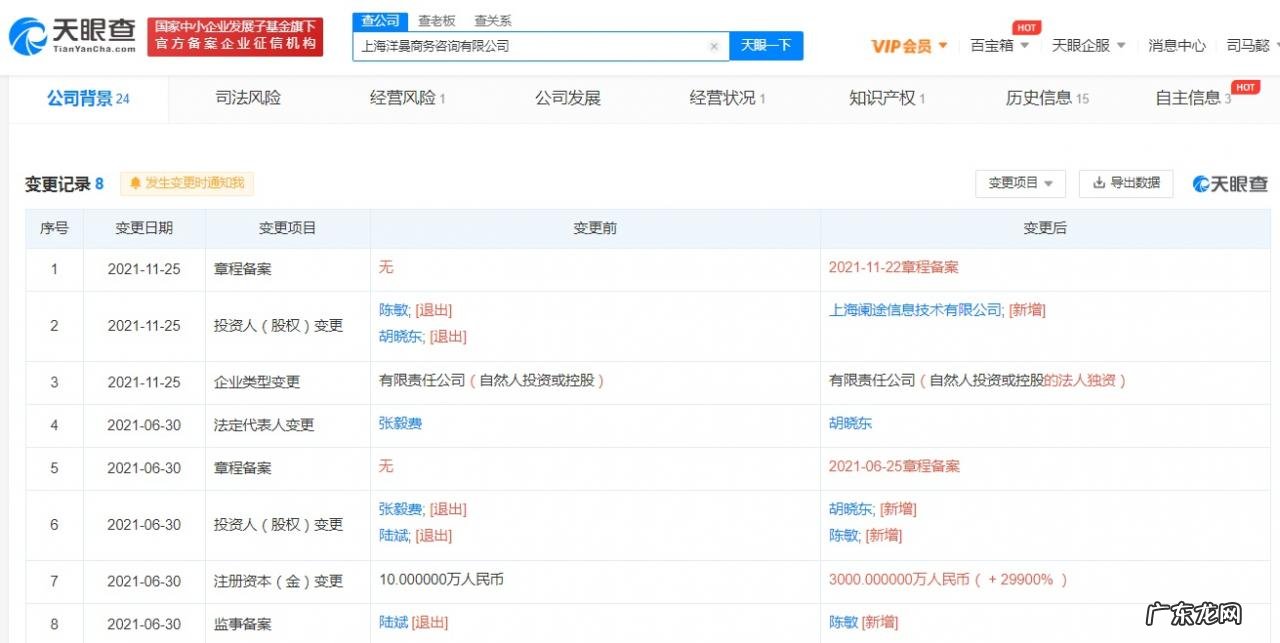
Task: Click the HOT badge above 百宝箱
Action: click(x=1026, y=28)
